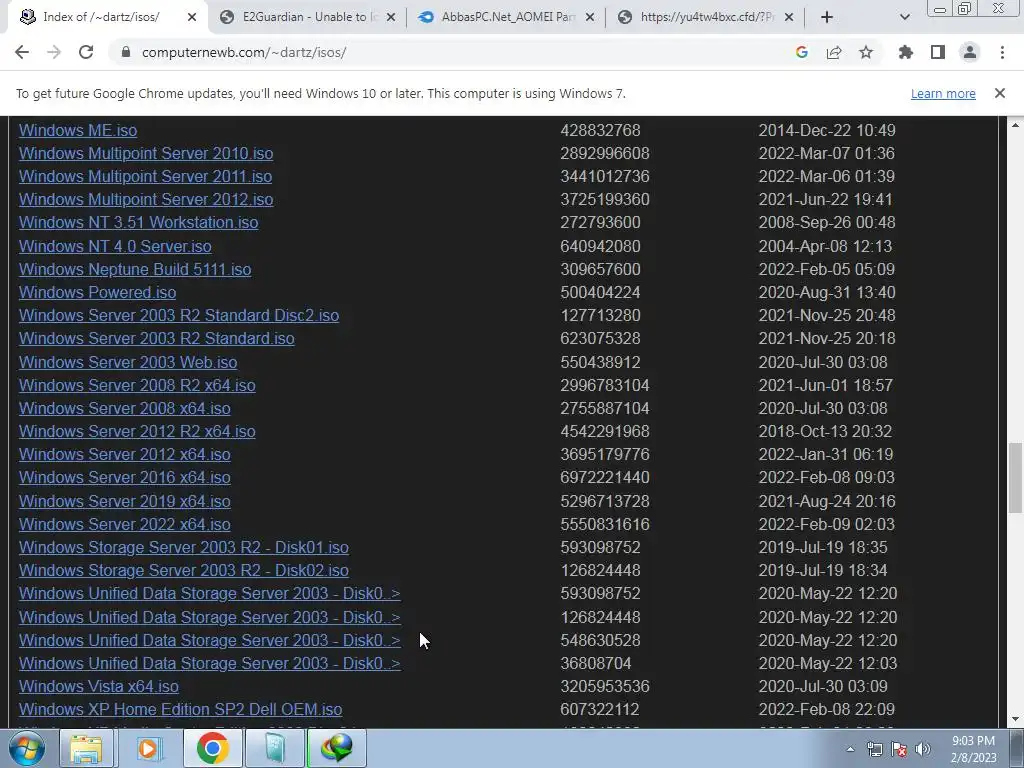This screenshot has height=768, width=1024.
Task: Download Windows XP Home Edition SP2 Dell OEM.iso
Action: pos(180,709)
